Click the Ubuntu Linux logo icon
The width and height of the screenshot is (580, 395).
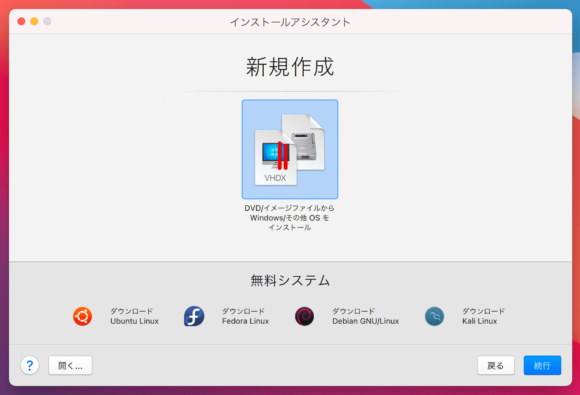coord(82,316)
